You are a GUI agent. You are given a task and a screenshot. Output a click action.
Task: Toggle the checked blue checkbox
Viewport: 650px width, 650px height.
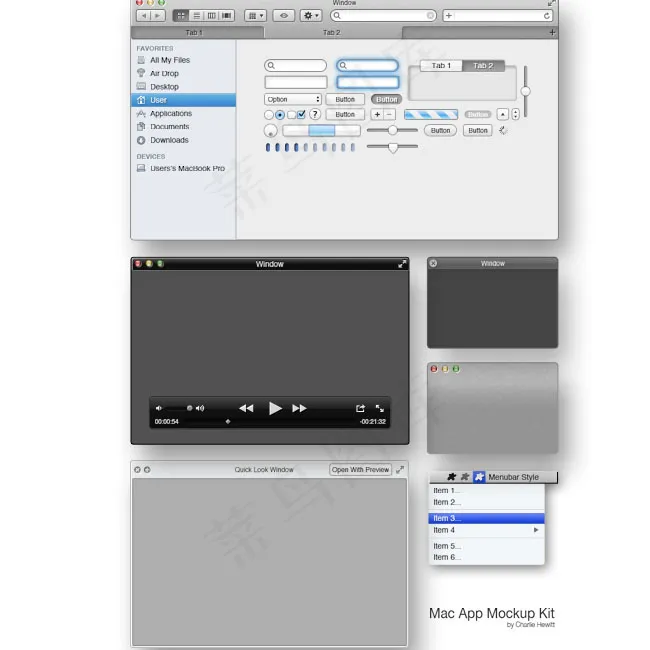[x=301, y=115]
